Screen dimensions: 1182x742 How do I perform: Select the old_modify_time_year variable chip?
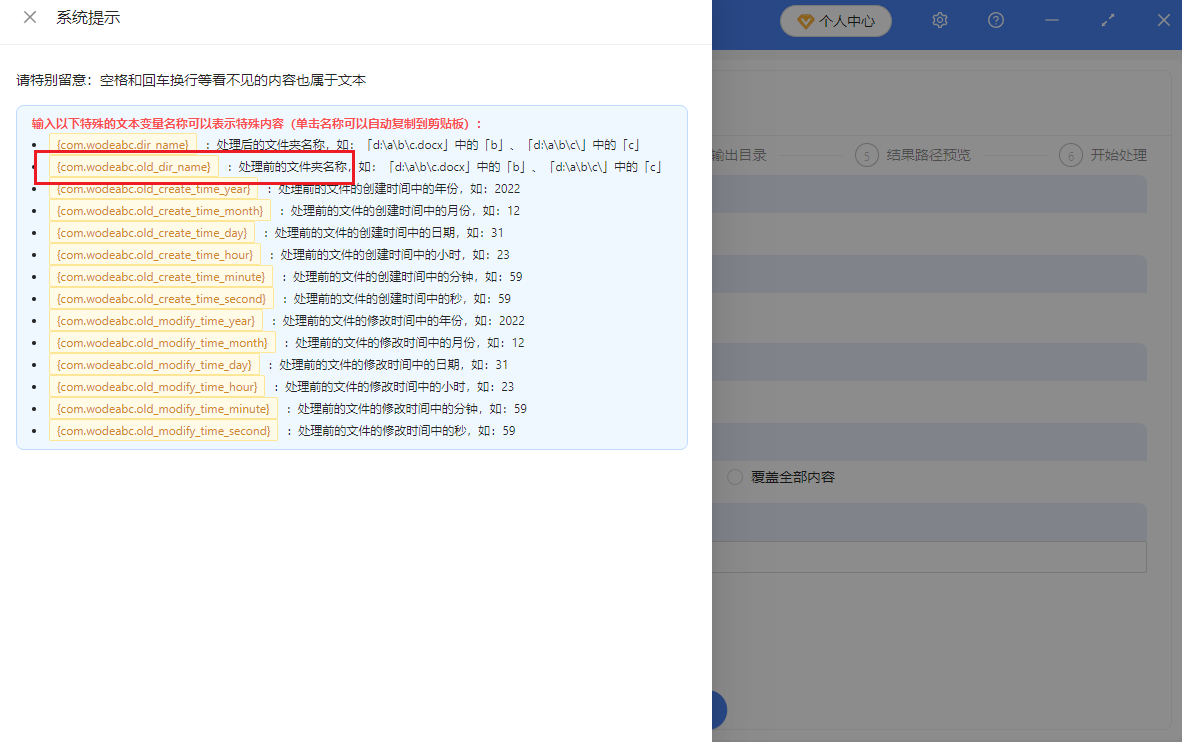pyautogui.click(x=156, y=320)
